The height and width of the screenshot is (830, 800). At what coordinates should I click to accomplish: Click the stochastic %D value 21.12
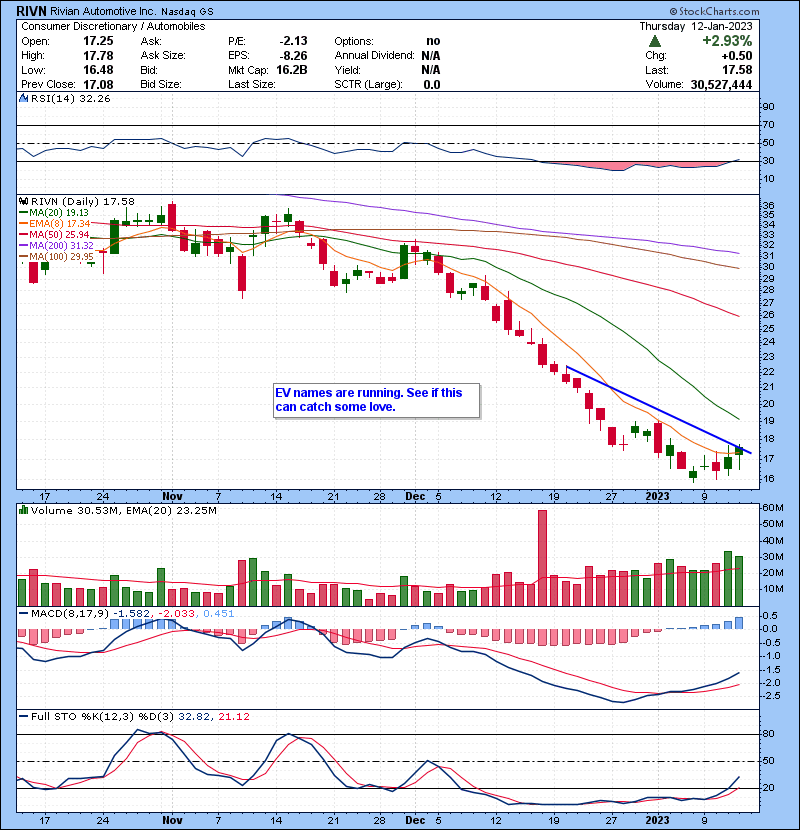click(x=234, y=716)
